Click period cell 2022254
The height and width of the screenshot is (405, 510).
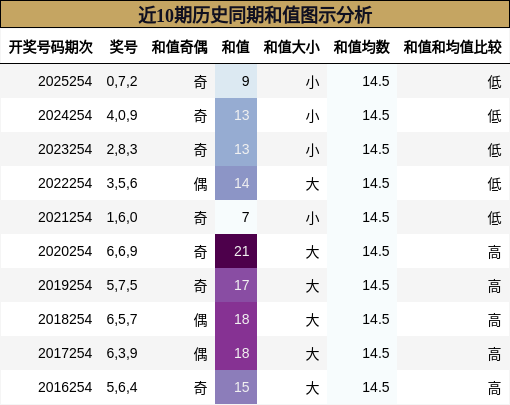click(x=65, y=183)
